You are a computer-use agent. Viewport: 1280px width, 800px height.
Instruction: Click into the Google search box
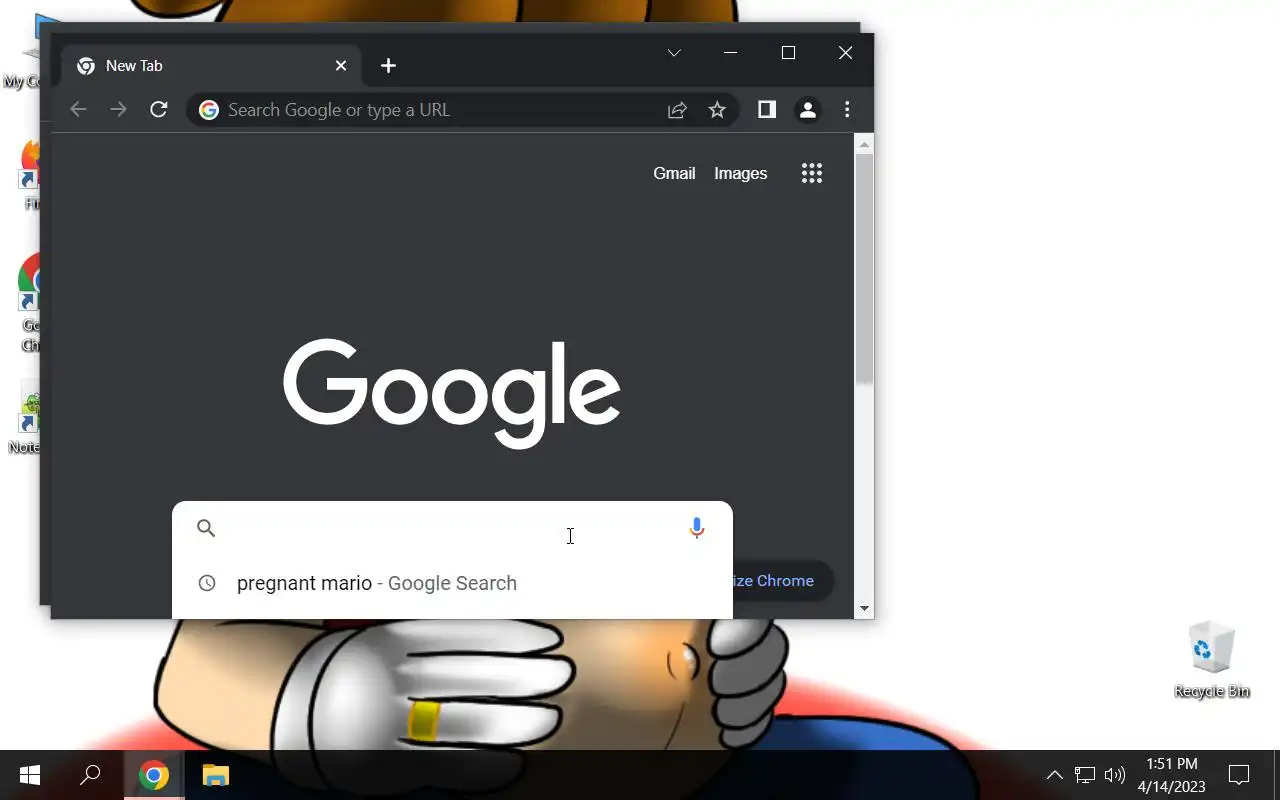coord(452,528)
